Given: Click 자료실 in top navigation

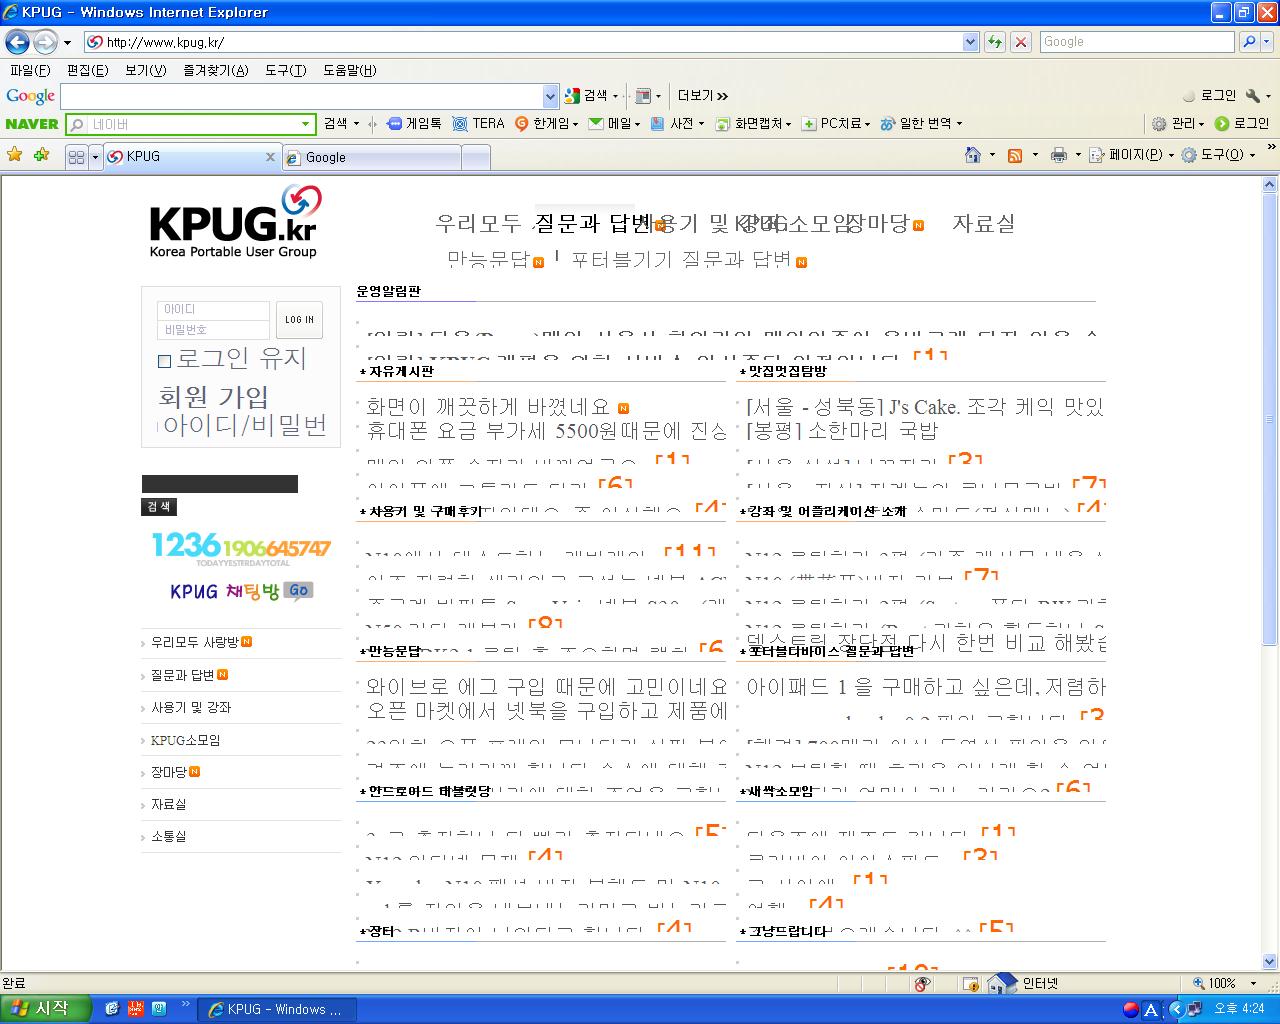Looking at the screenshot, I should point(983,223).
